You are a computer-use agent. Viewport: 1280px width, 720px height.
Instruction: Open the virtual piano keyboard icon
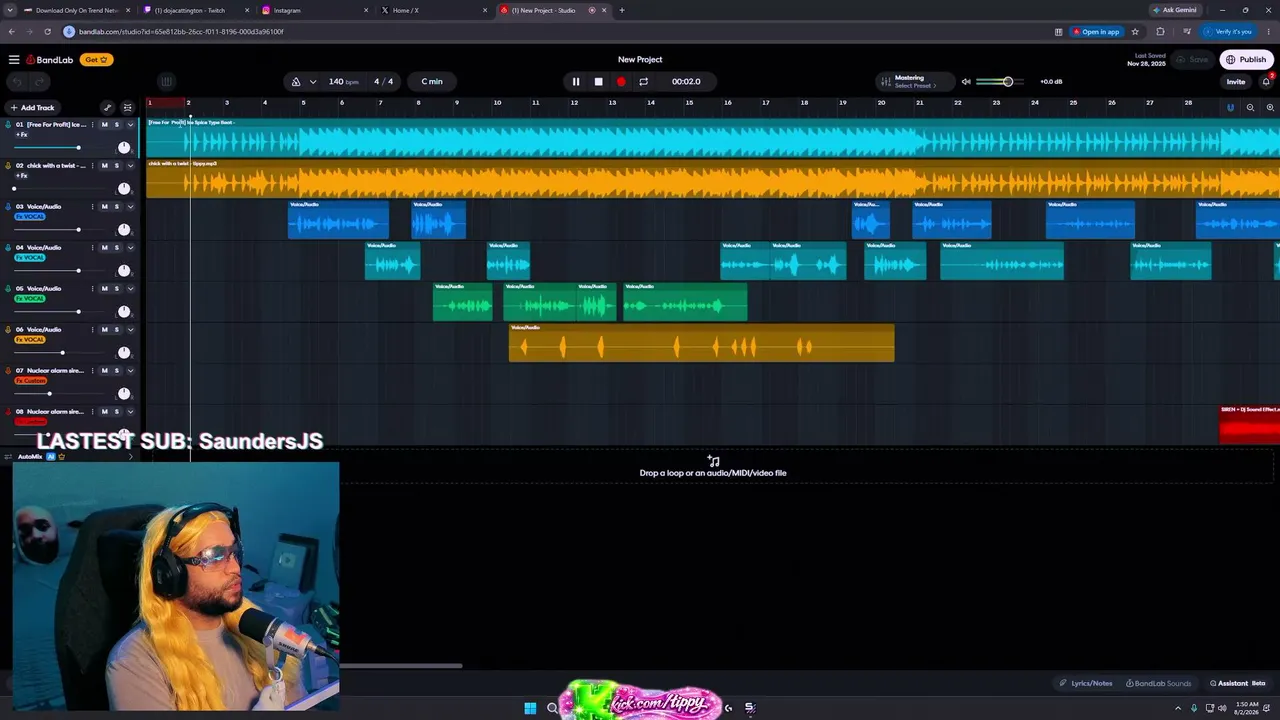point(167,82)
